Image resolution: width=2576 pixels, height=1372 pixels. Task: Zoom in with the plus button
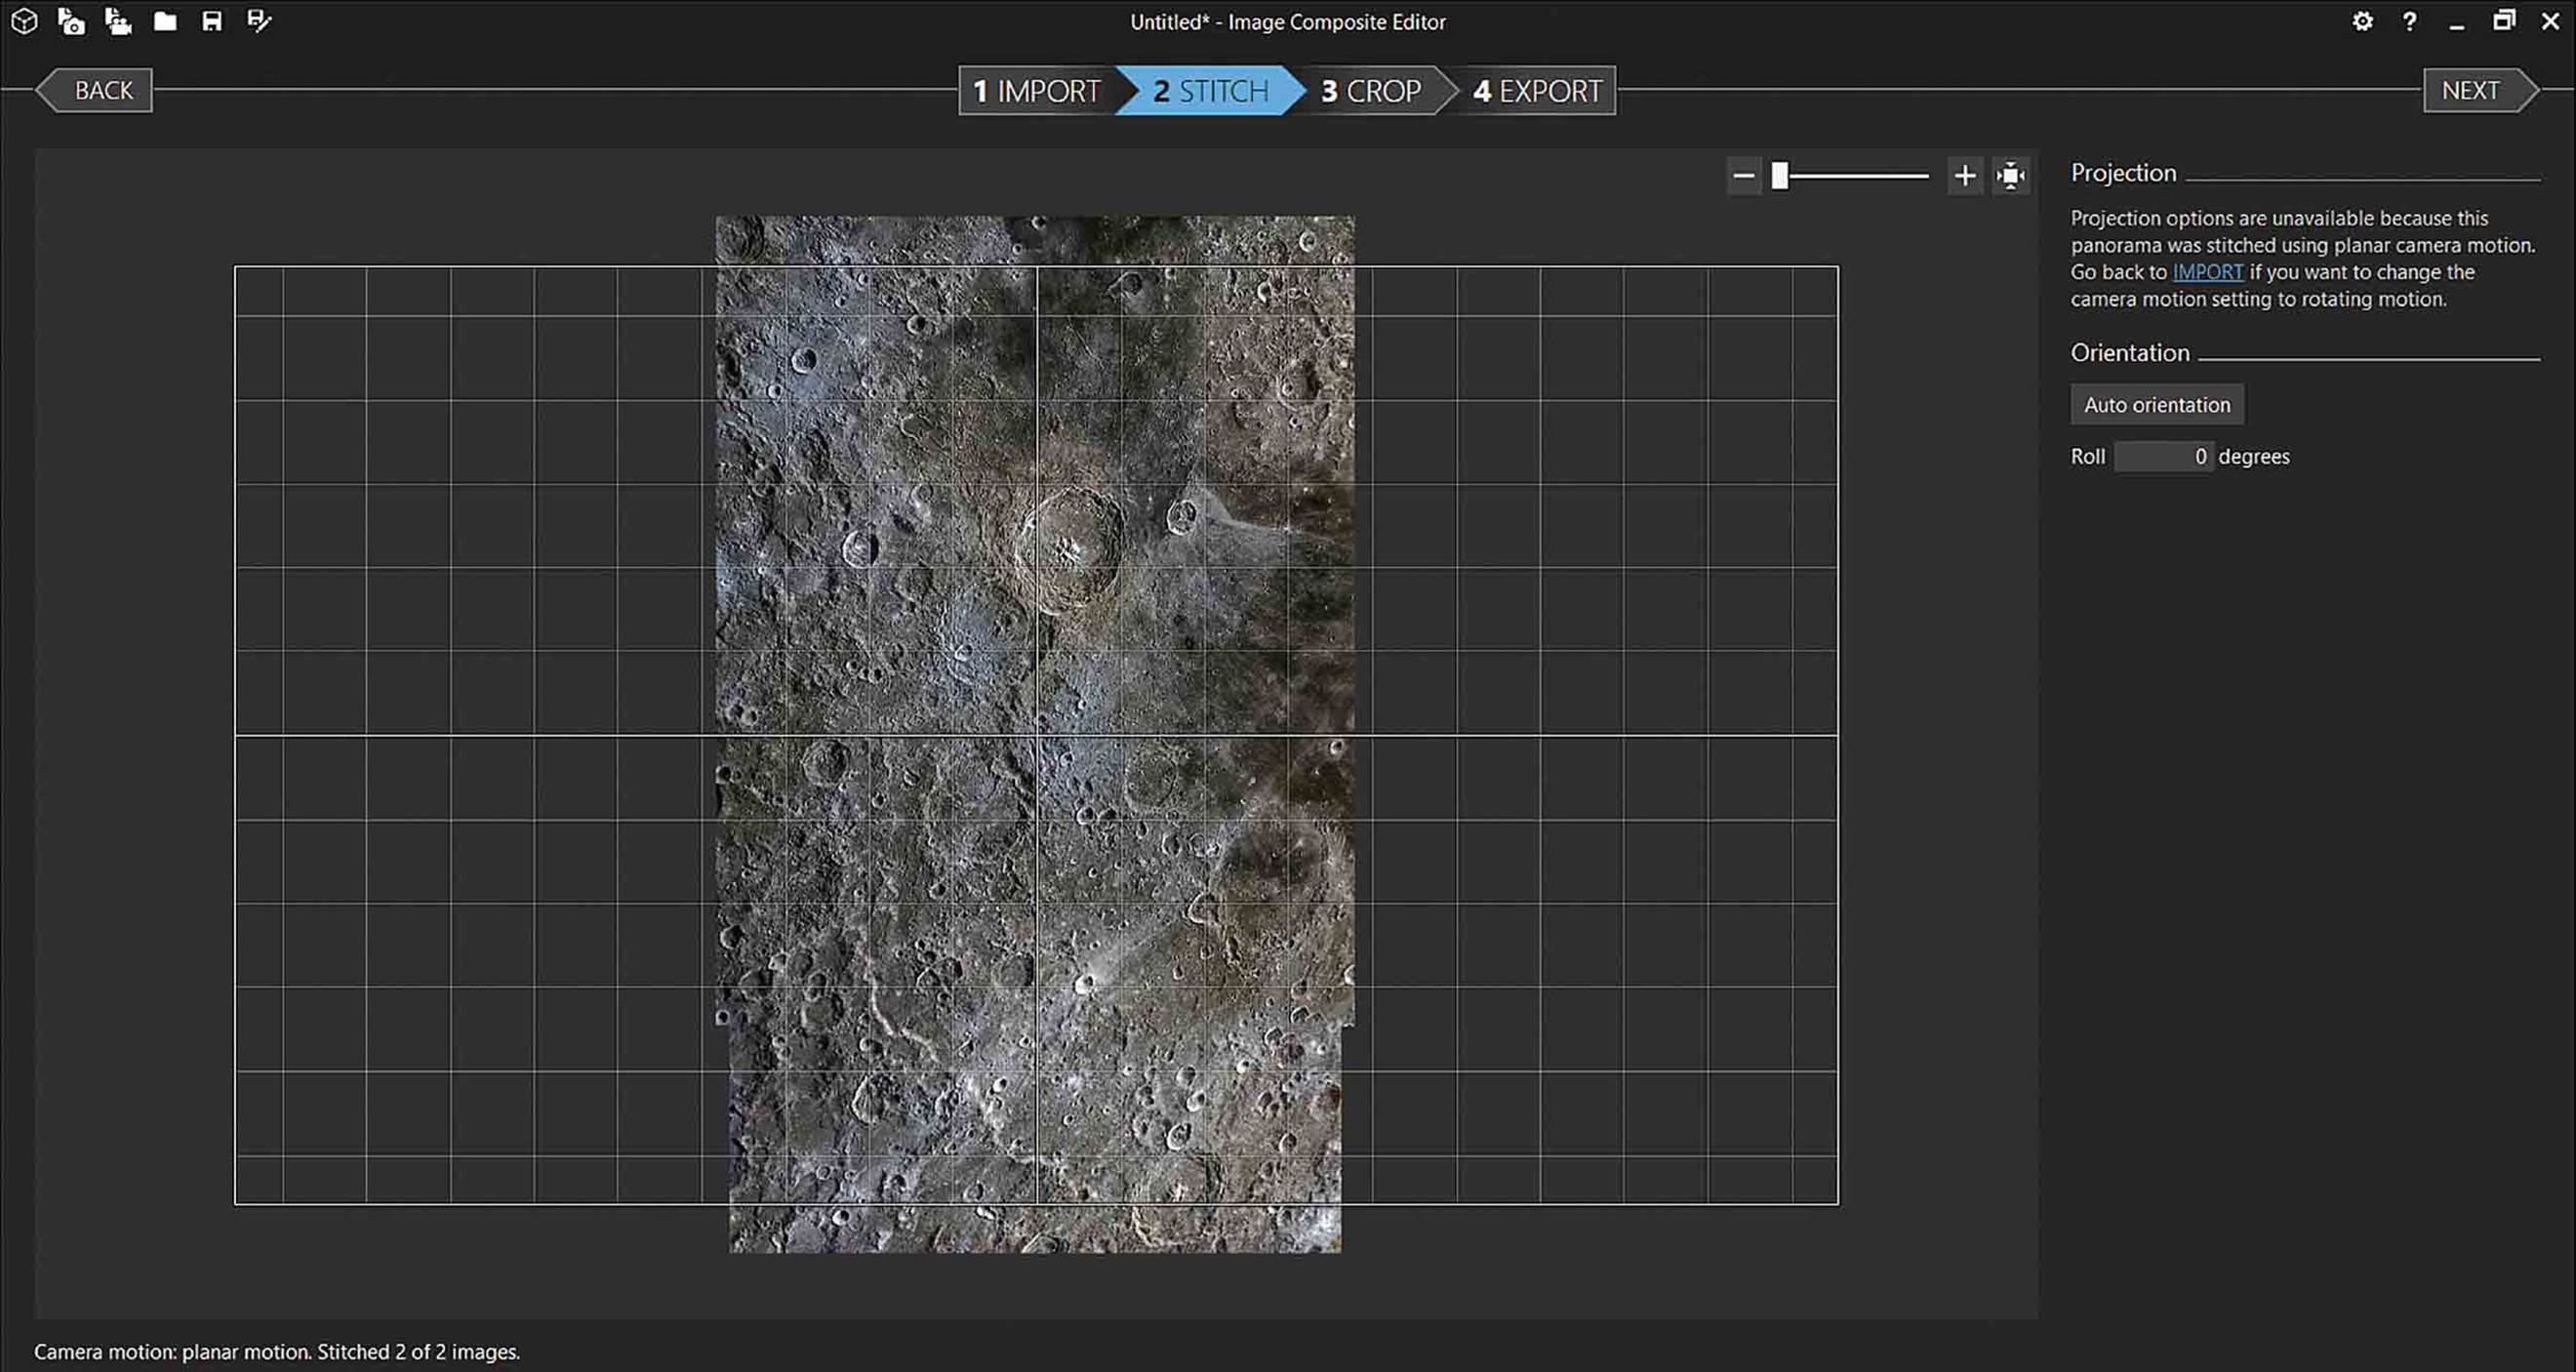click(x=1965, y=176)
